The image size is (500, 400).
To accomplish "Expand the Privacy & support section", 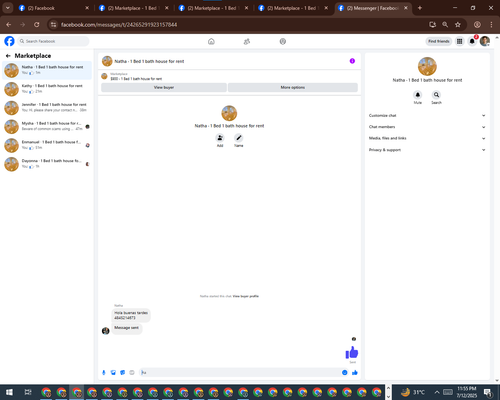I will click(427, 150).
